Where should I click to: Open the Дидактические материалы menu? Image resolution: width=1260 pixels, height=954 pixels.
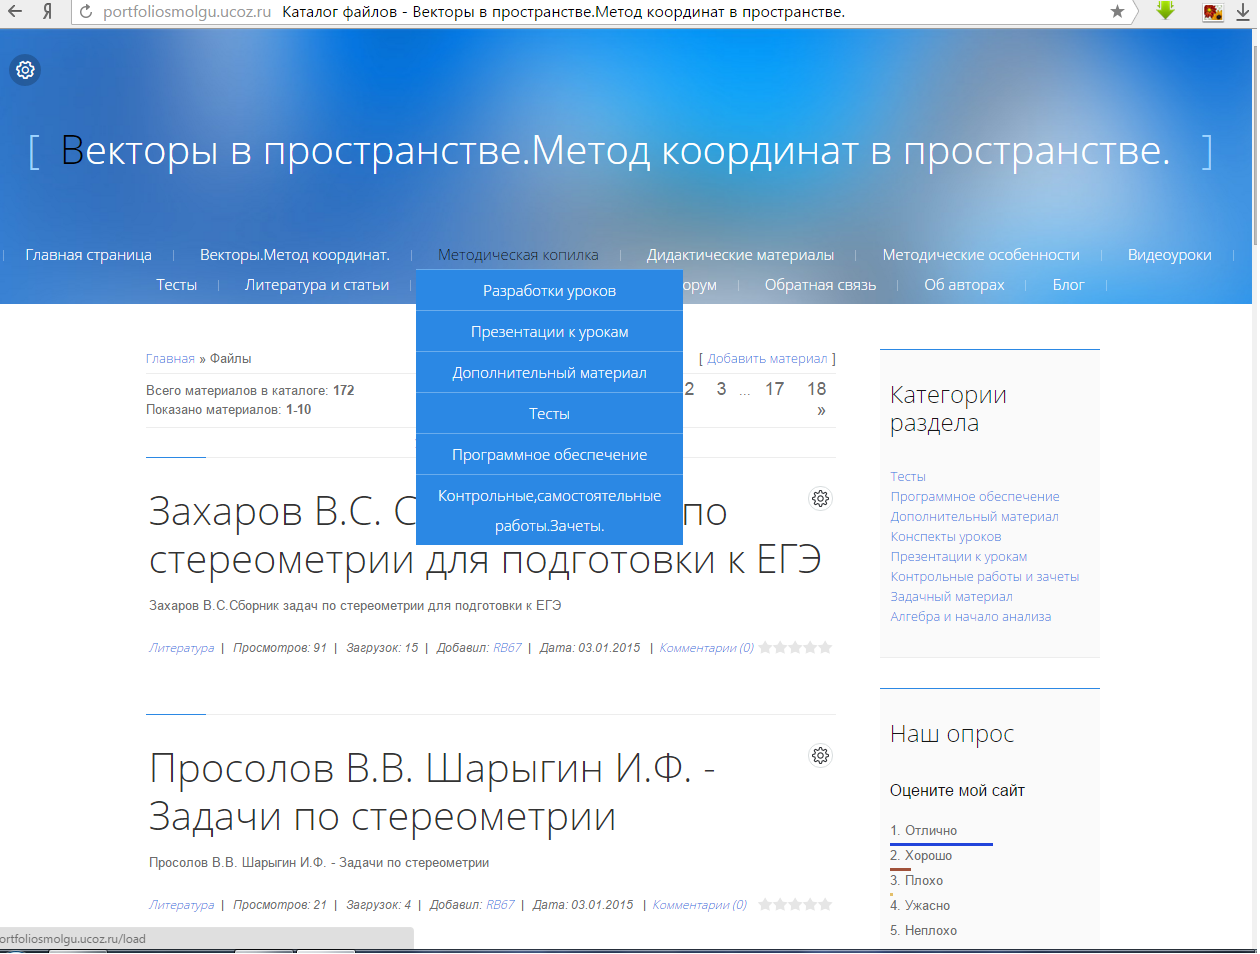tap(740, 255)
